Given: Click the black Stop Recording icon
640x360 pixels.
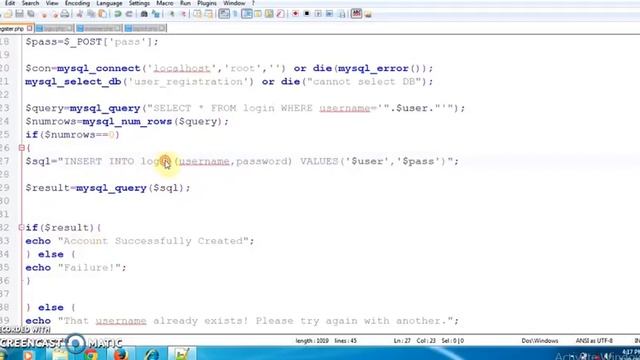Looking at the screenshot, I should [x=307, y=14].
